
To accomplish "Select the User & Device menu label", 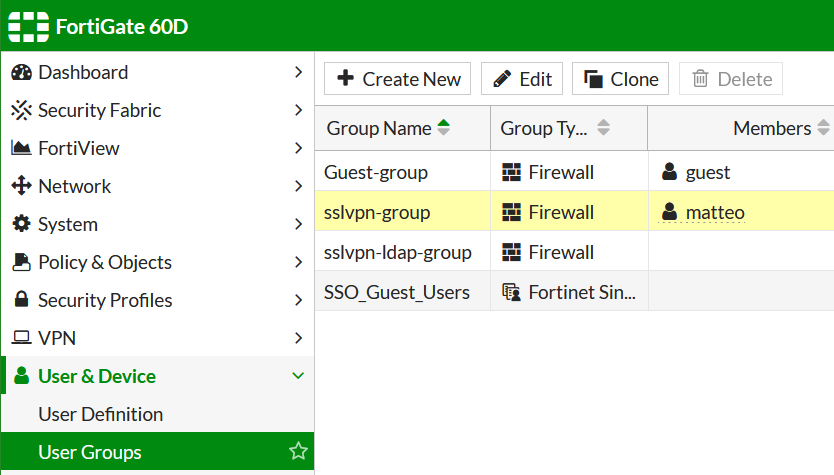I will point(97,376).
